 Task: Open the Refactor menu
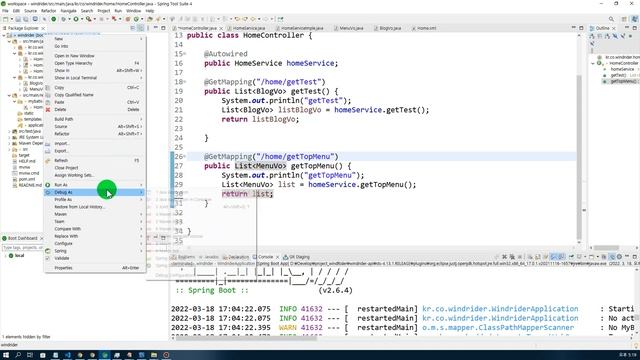click(x=49, y=11)
